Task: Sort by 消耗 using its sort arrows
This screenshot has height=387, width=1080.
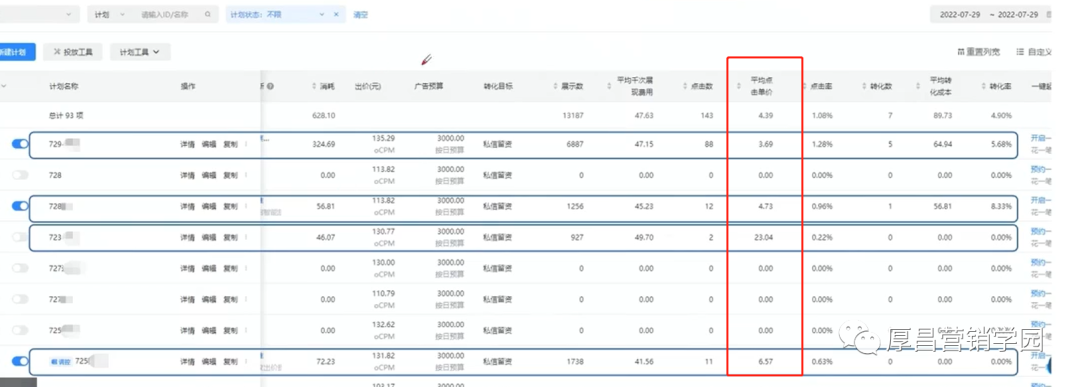Action: [x=313, y=86]
